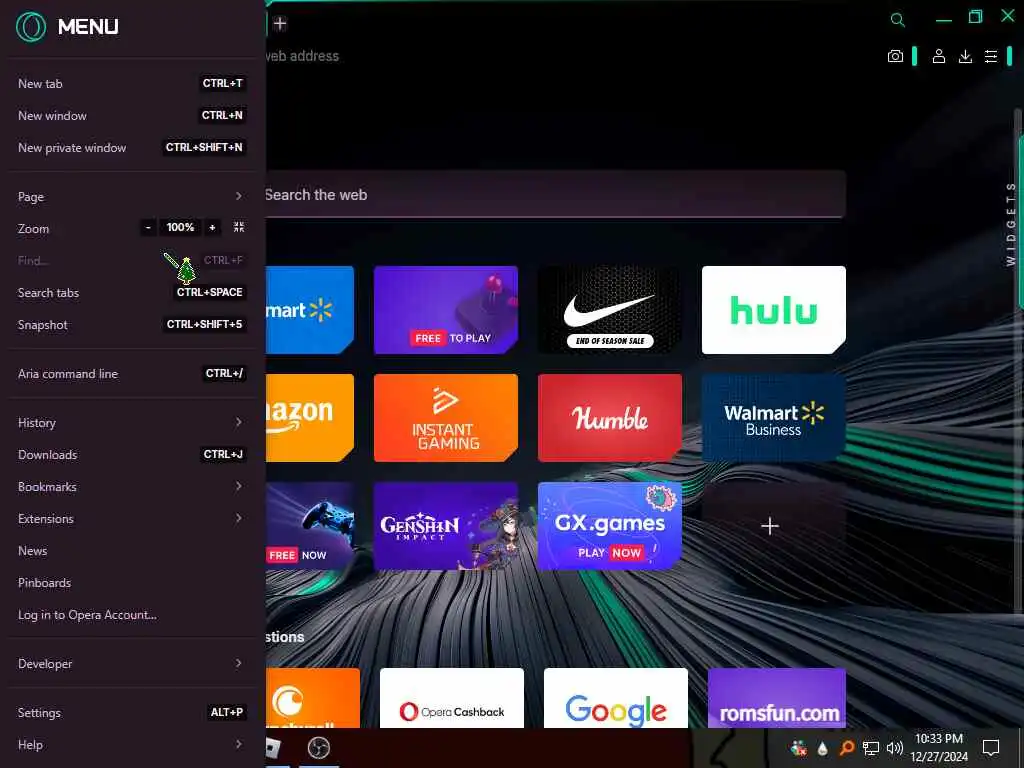
Task: Open the romsfun.com suggestion tile
Action: (776, 697)
